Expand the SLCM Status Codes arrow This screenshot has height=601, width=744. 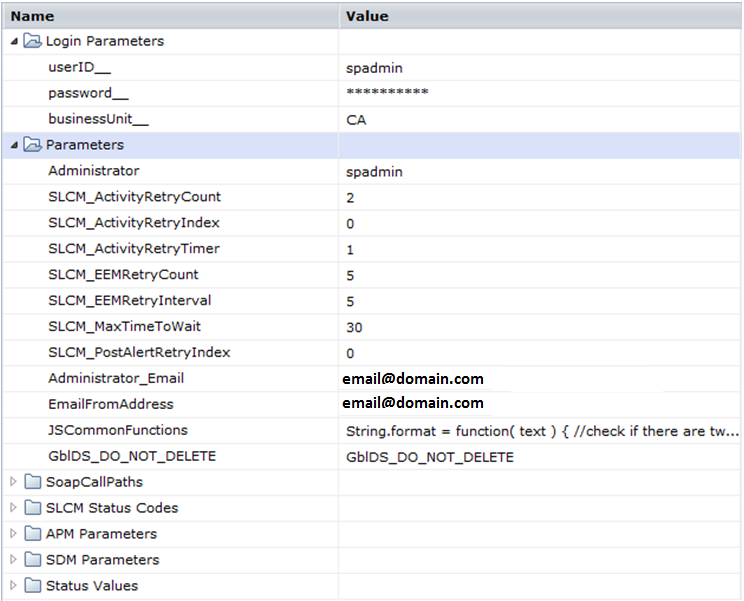click(x=13, y=508)
